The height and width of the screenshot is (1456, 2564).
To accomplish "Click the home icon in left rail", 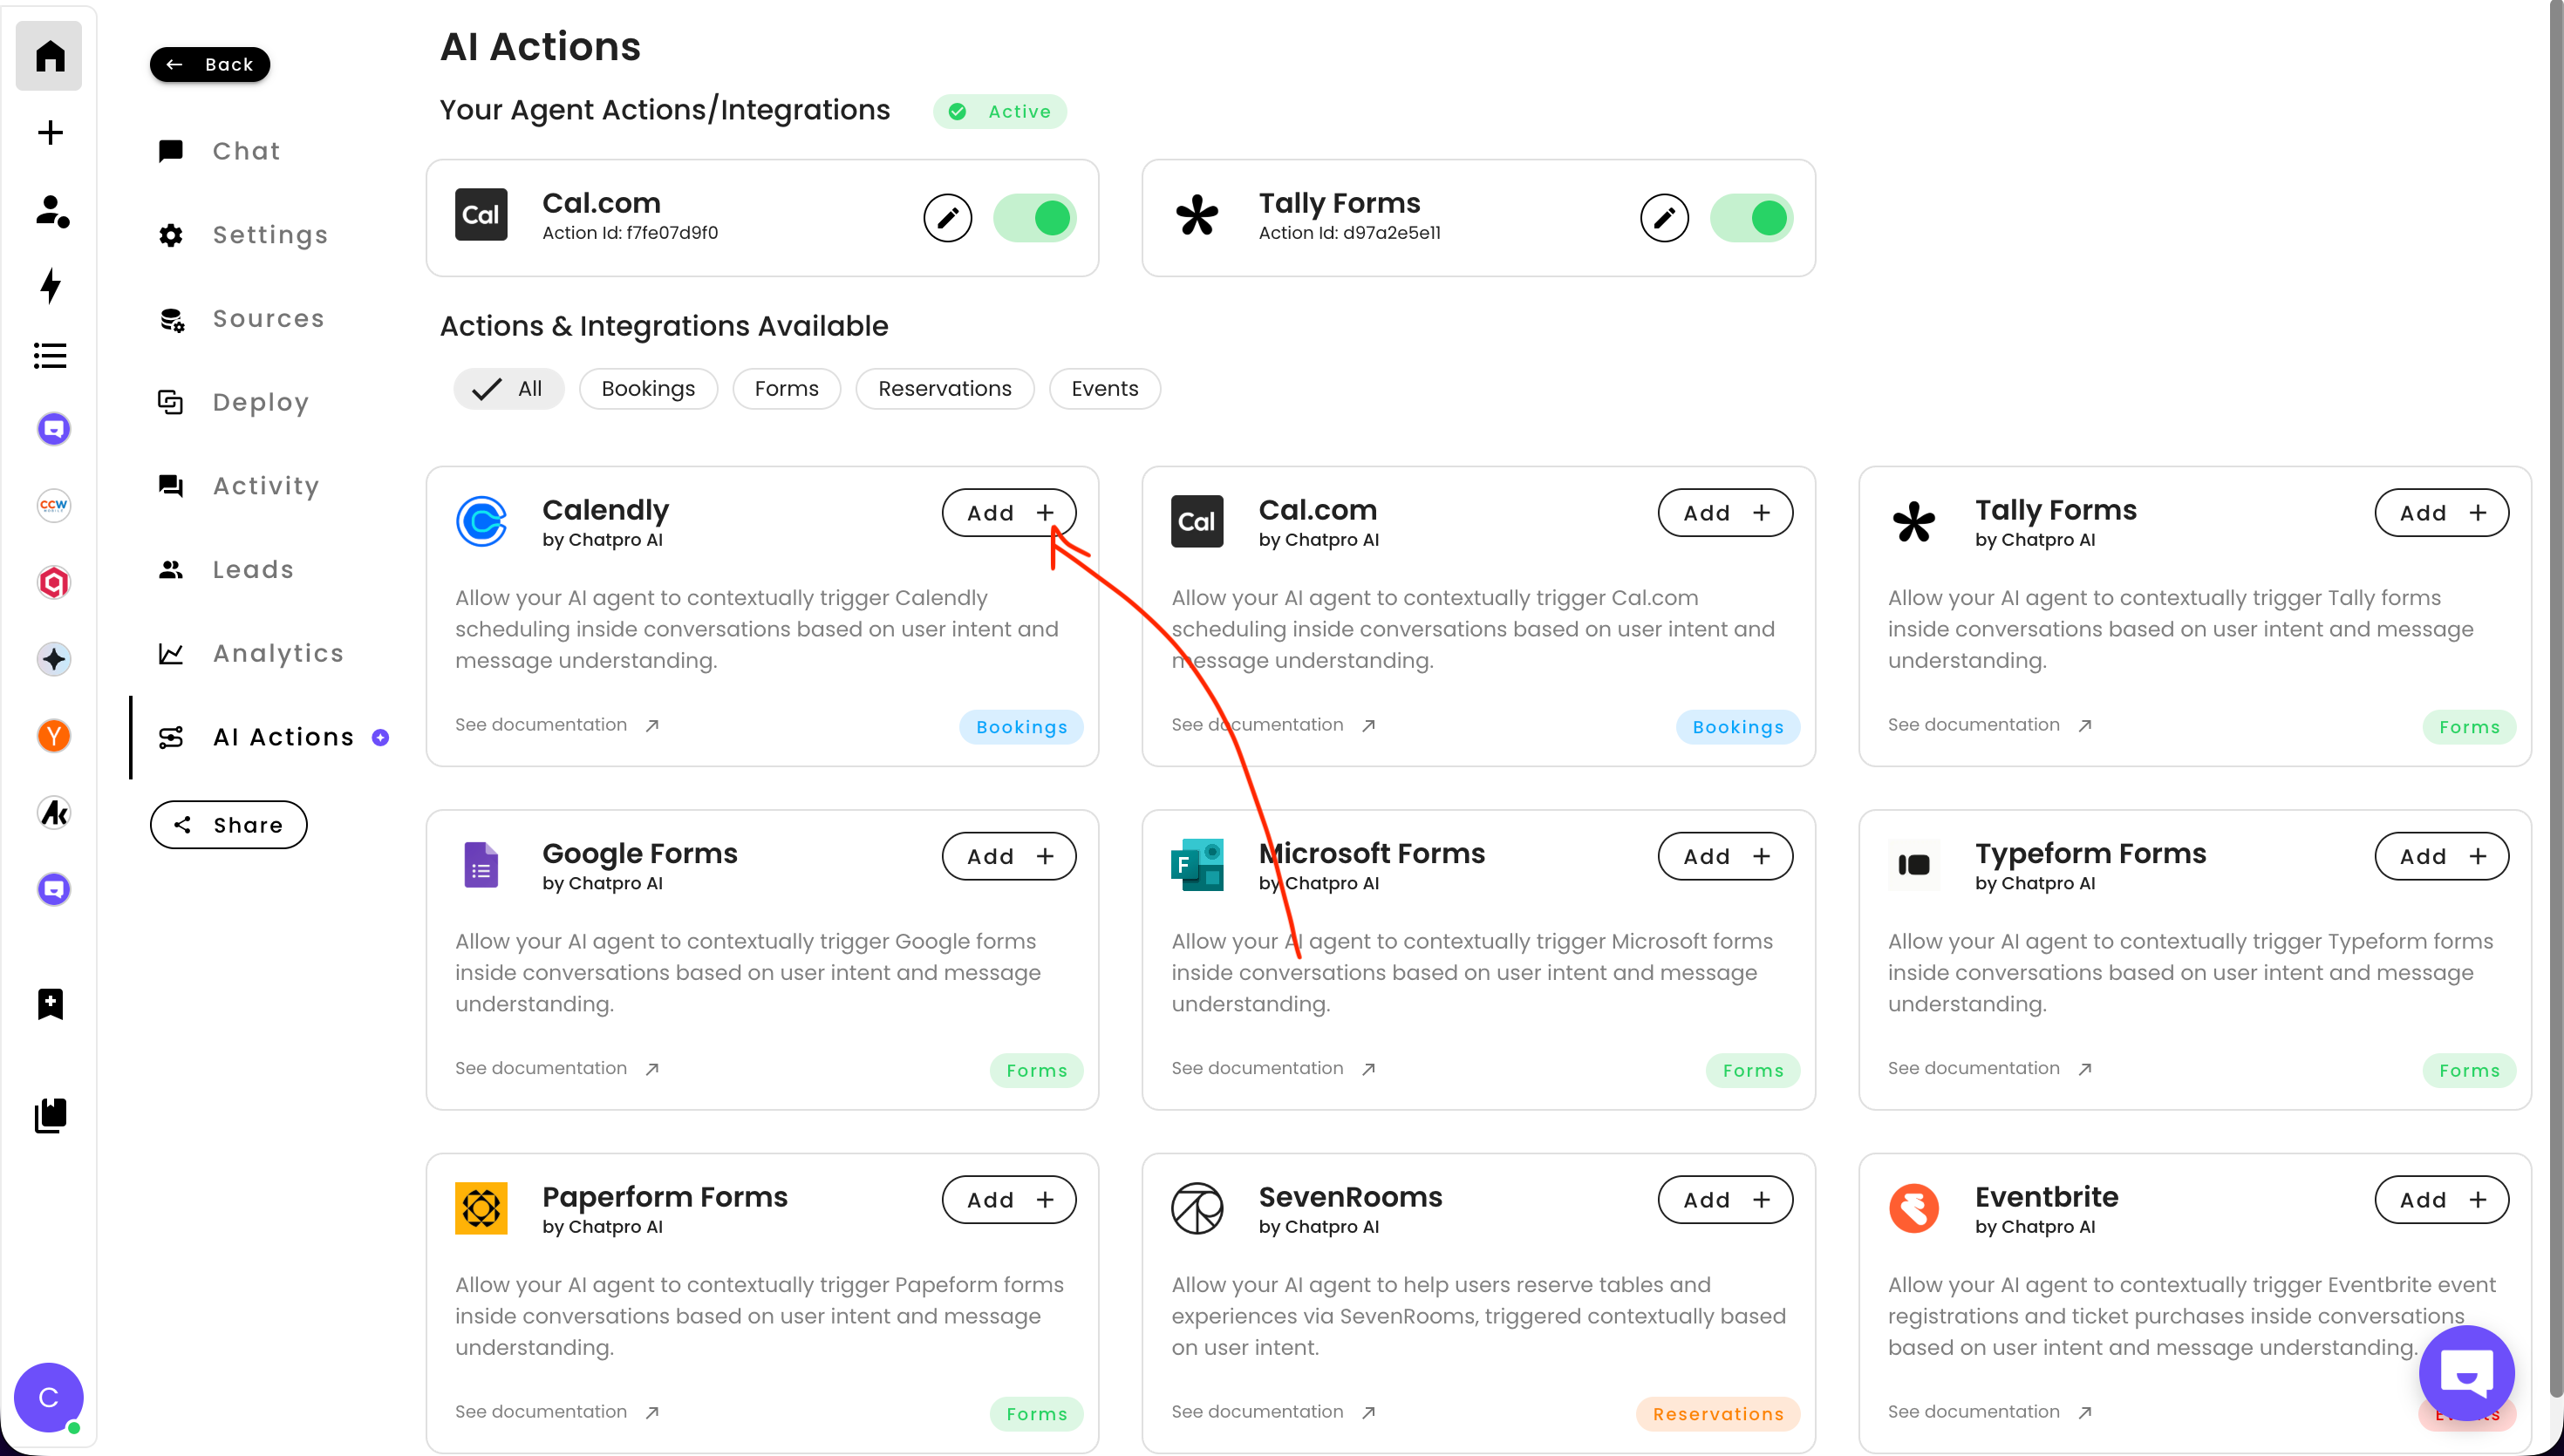I will coord(50,56).
